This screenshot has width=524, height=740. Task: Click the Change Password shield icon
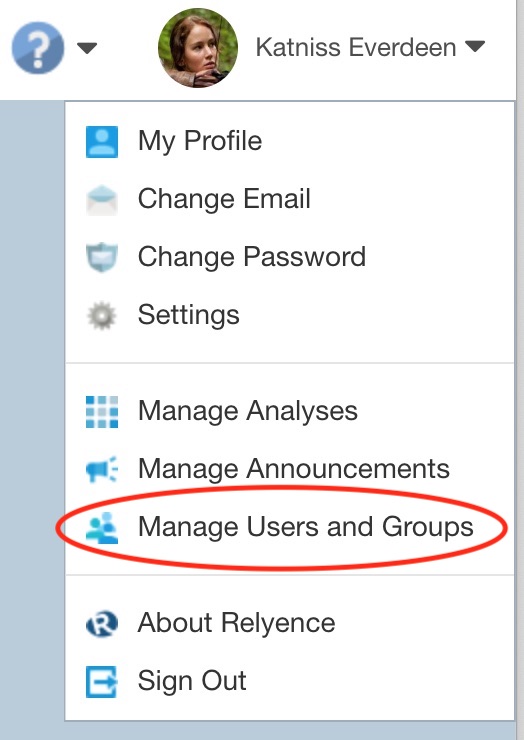(102, 257)
